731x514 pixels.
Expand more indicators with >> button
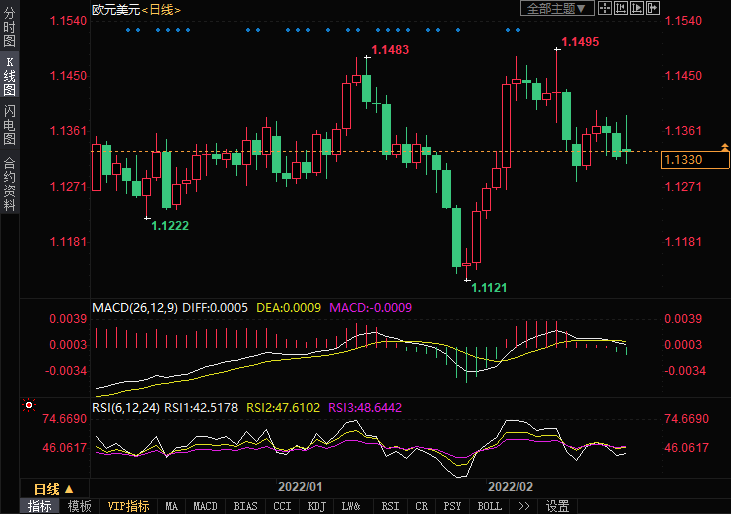tap(523, 506)
